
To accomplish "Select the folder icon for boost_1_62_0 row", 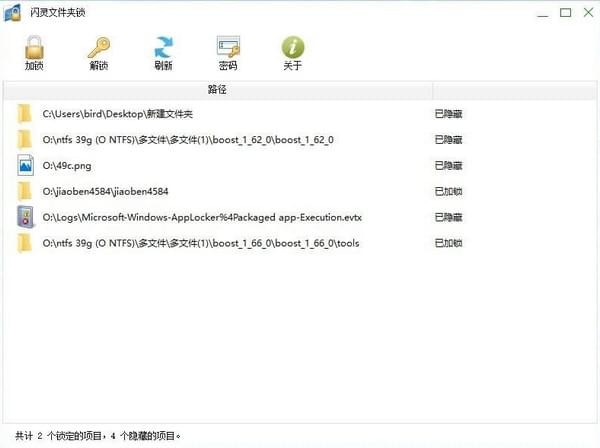I will (x=25, y=140).
